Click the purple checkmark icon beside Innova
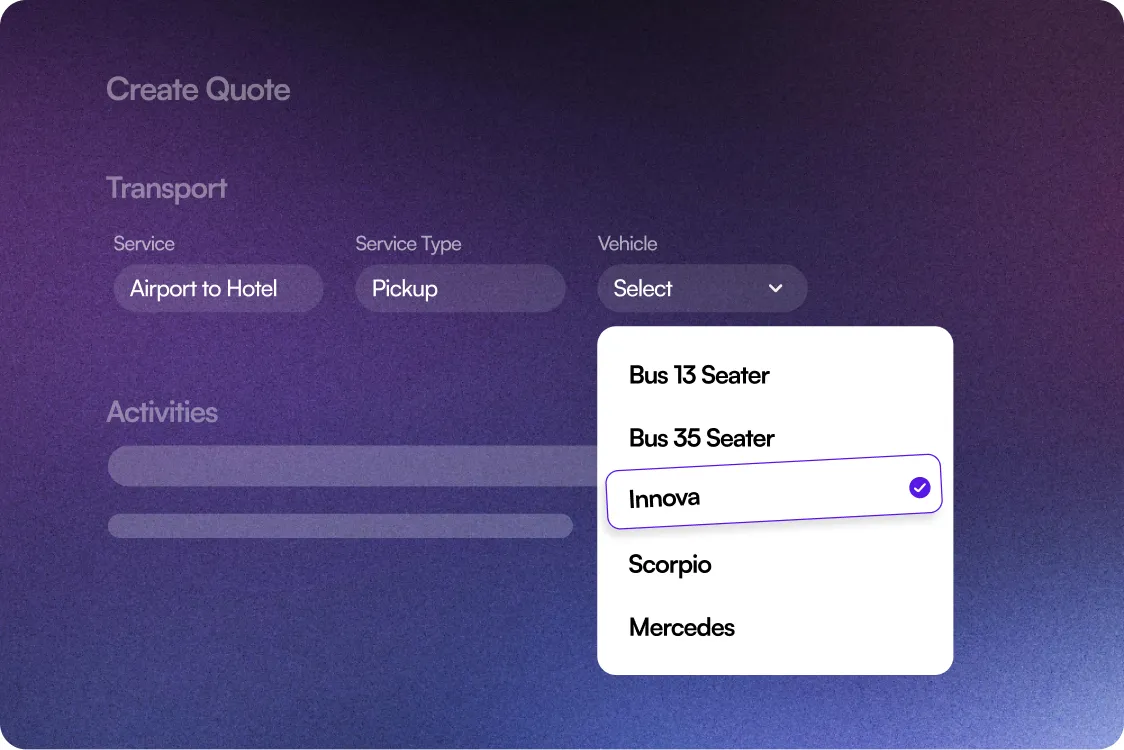 coord(919,488)
